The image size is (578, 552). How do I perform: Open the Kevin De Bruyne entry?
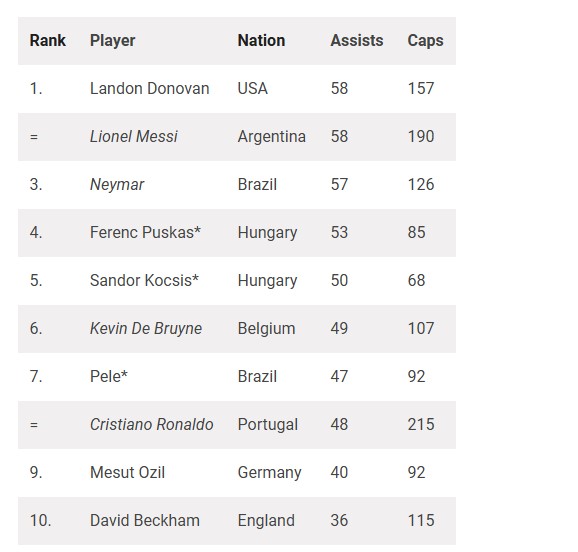tap(146, 329)
